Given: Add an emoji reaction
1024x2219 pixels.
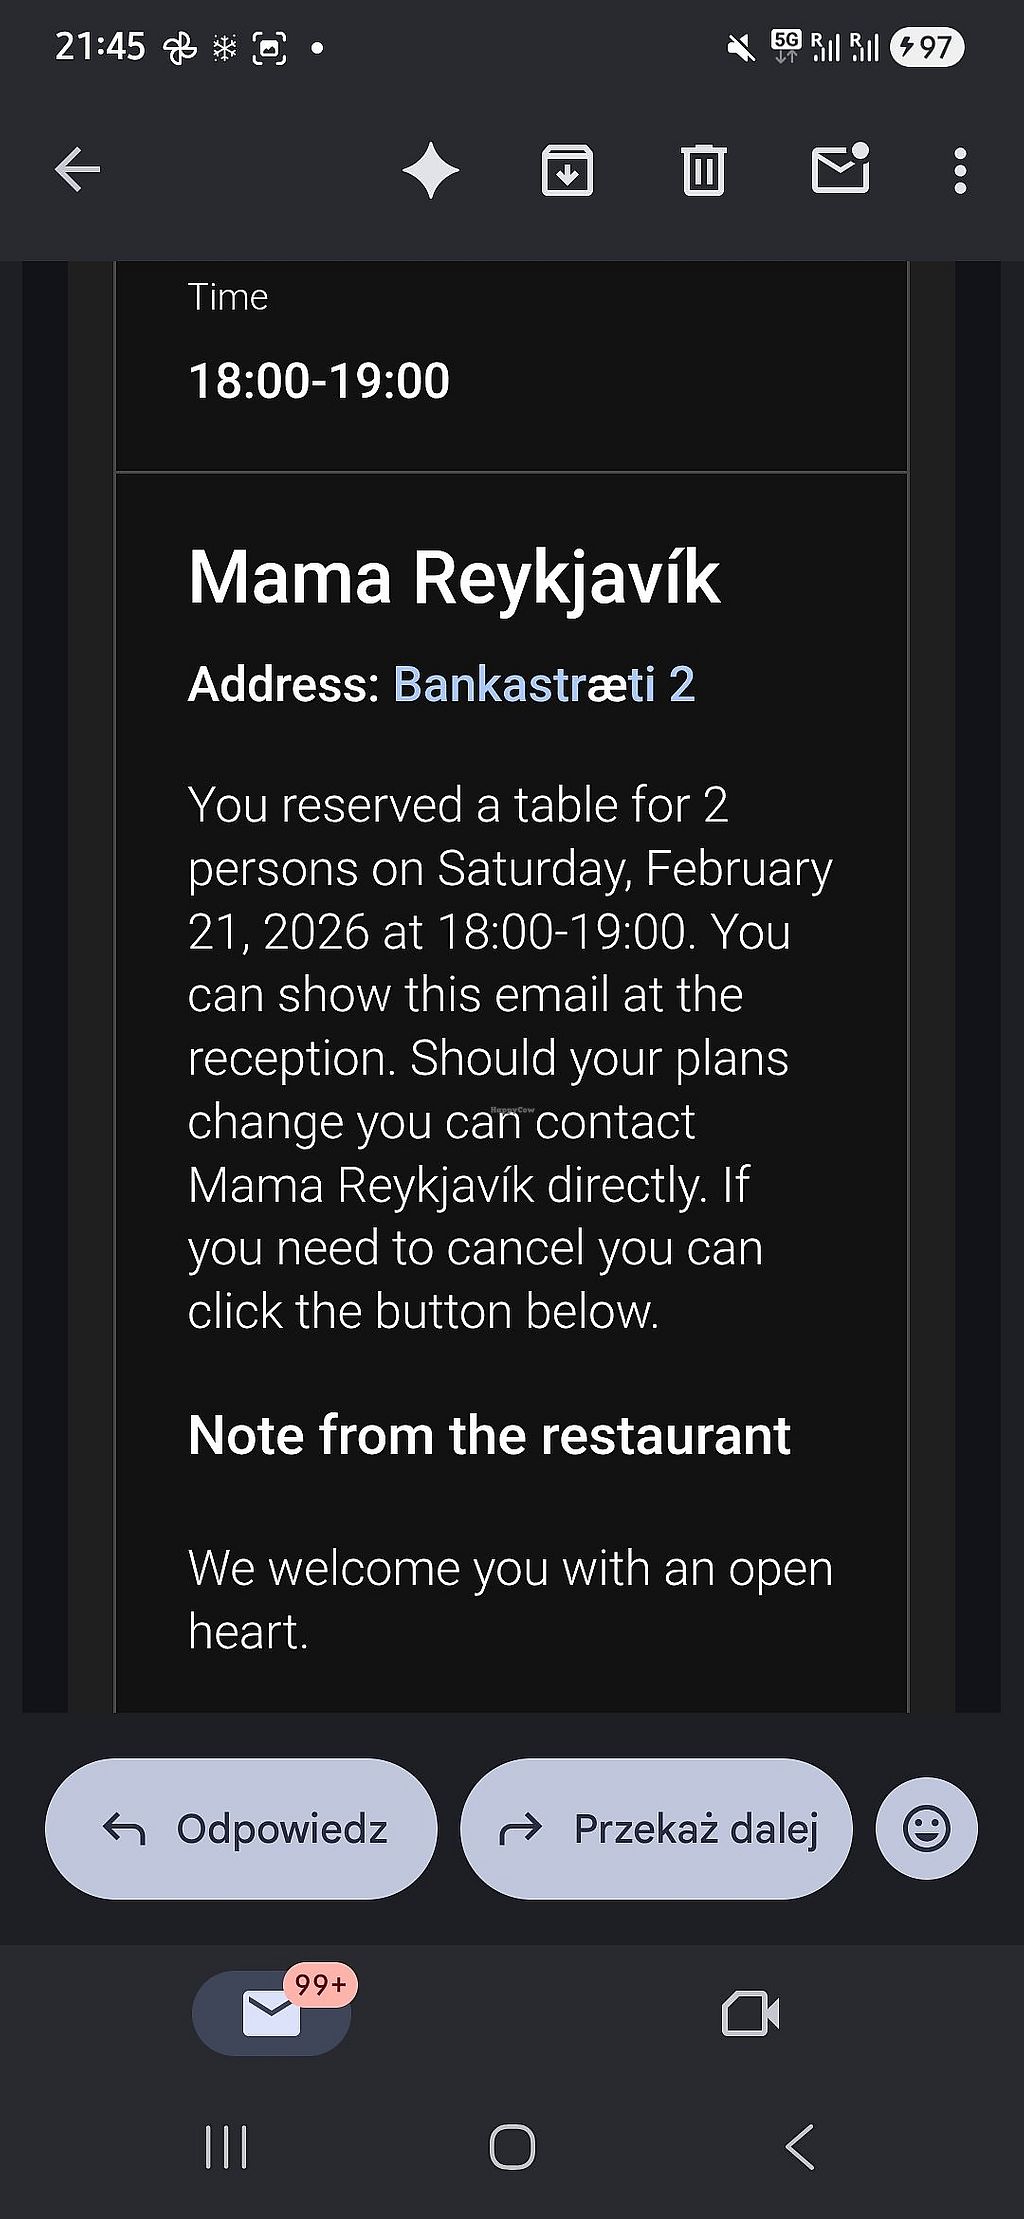Looking at the screenshot, I should (x=926, y=1829).
